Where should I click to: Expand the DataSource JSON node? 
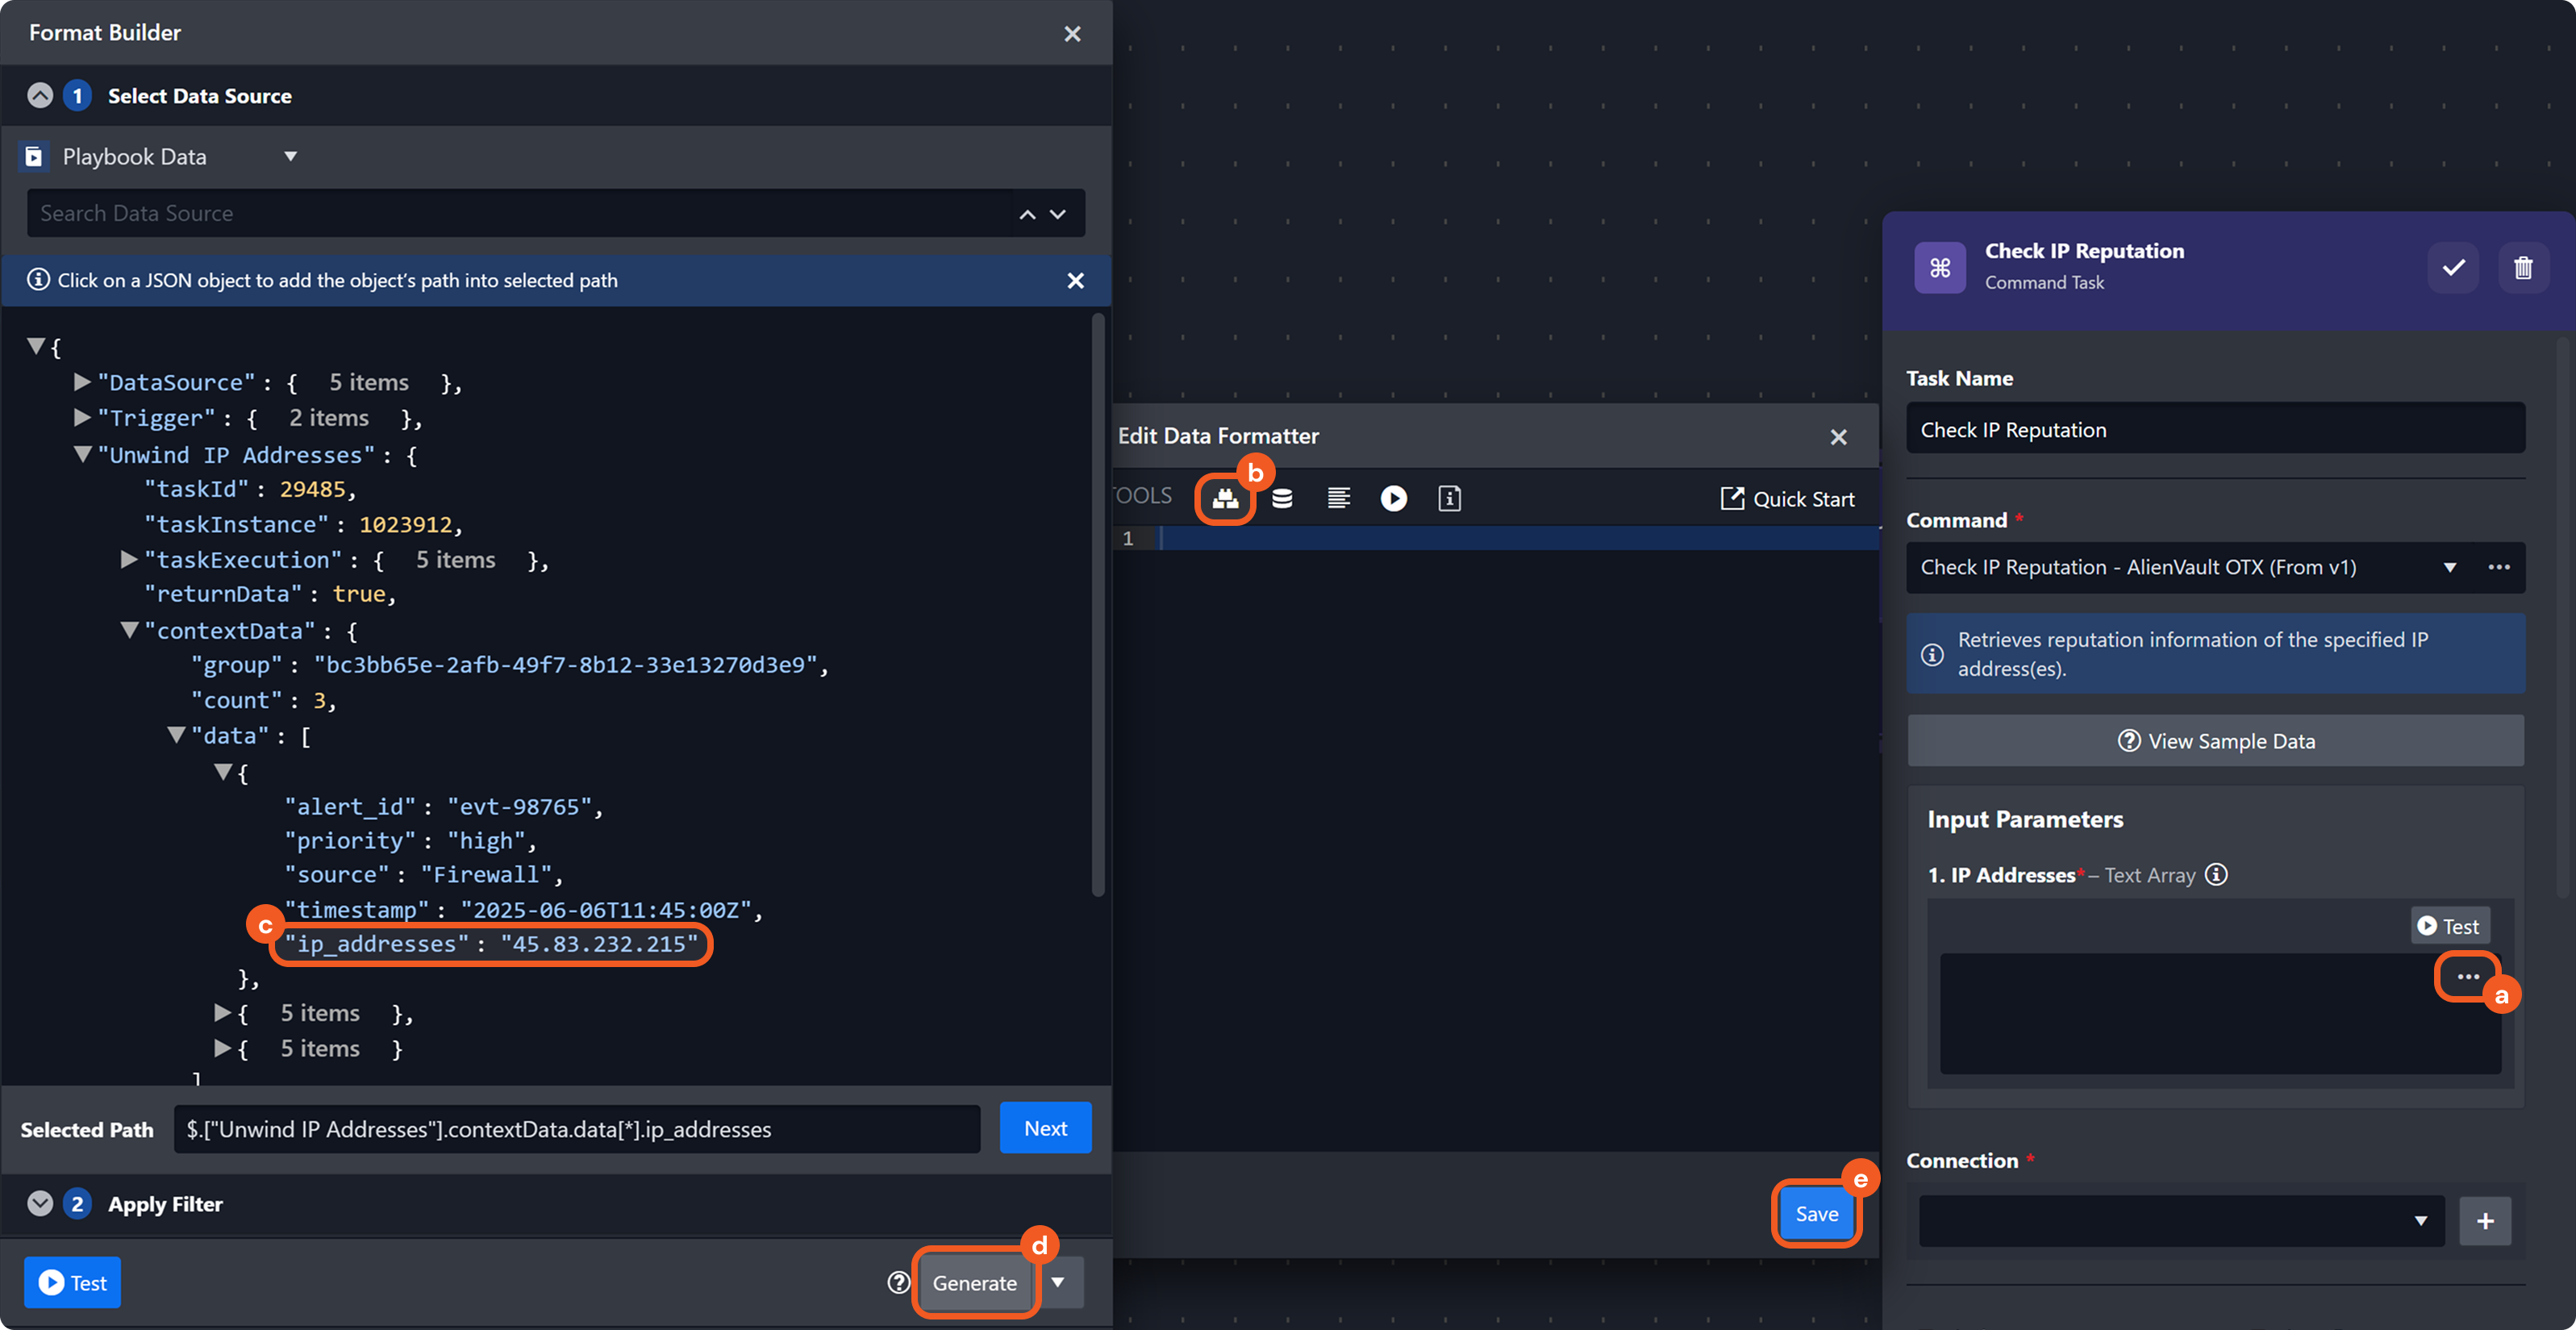click(83, 382)
